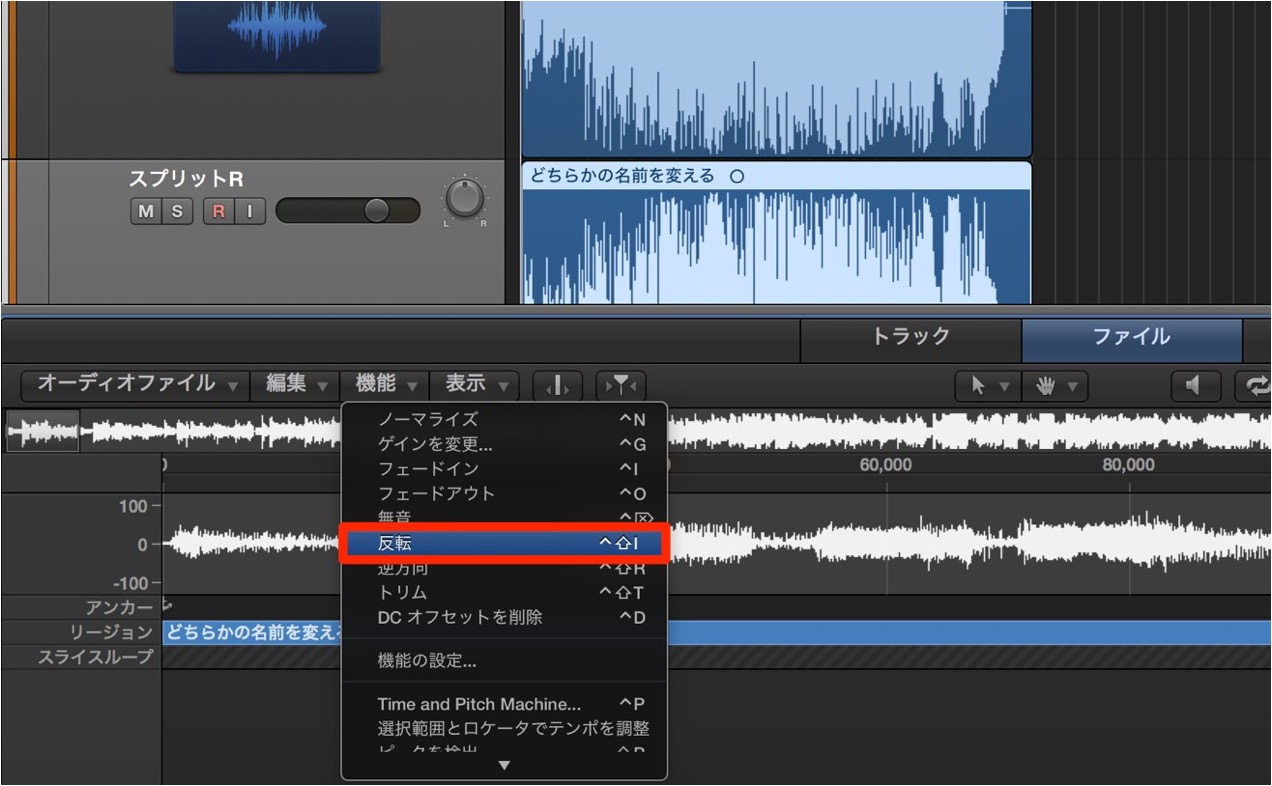Open the pointer tool menu
The image size is (1272, 786).
[988, 385]
